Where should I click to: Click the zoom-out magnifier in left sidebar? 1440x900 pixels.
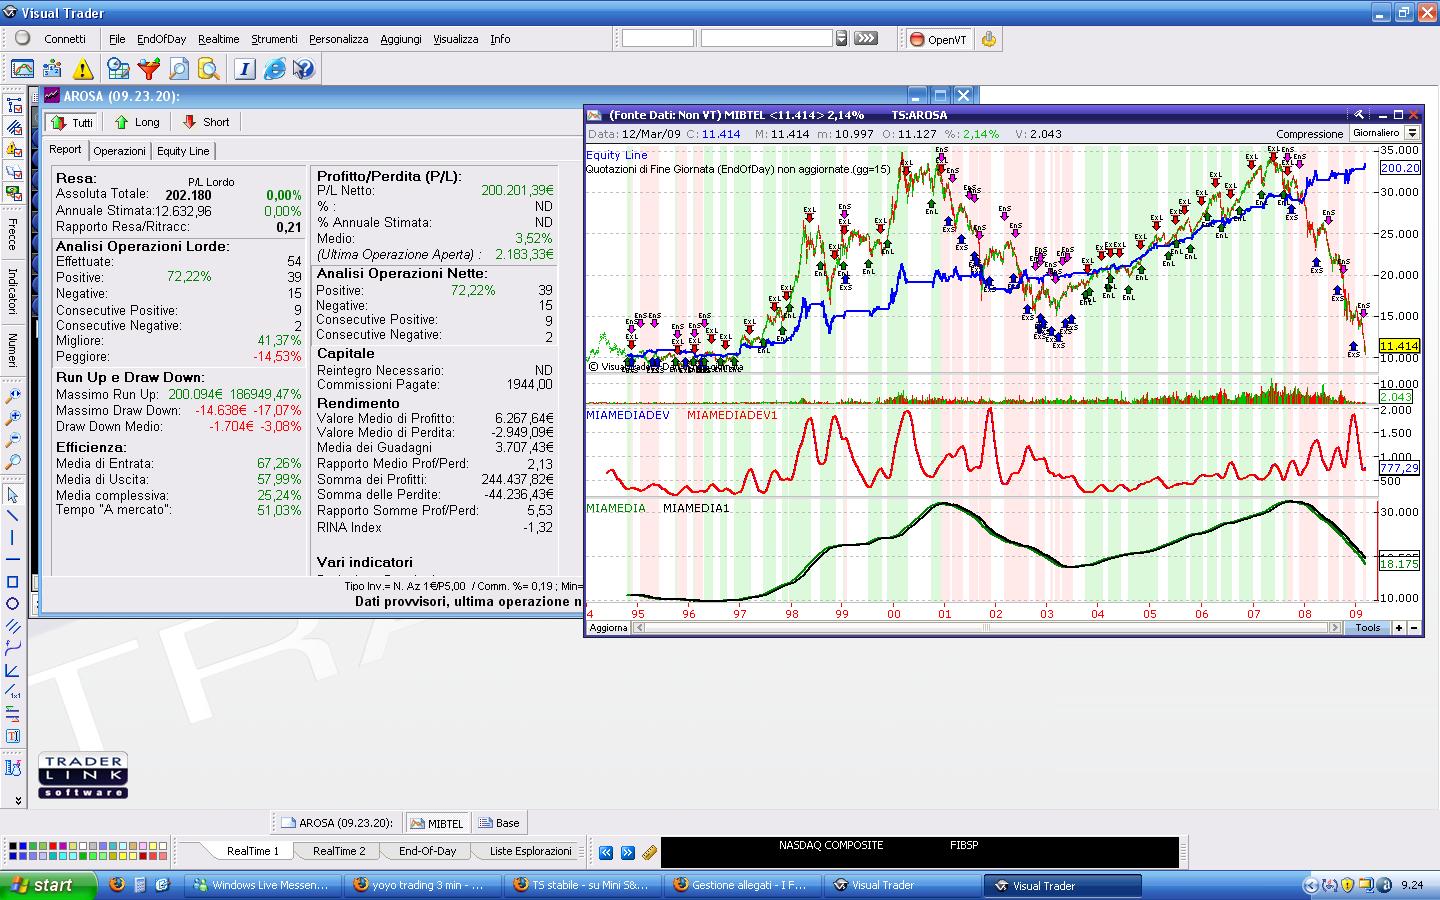(13, 440)
